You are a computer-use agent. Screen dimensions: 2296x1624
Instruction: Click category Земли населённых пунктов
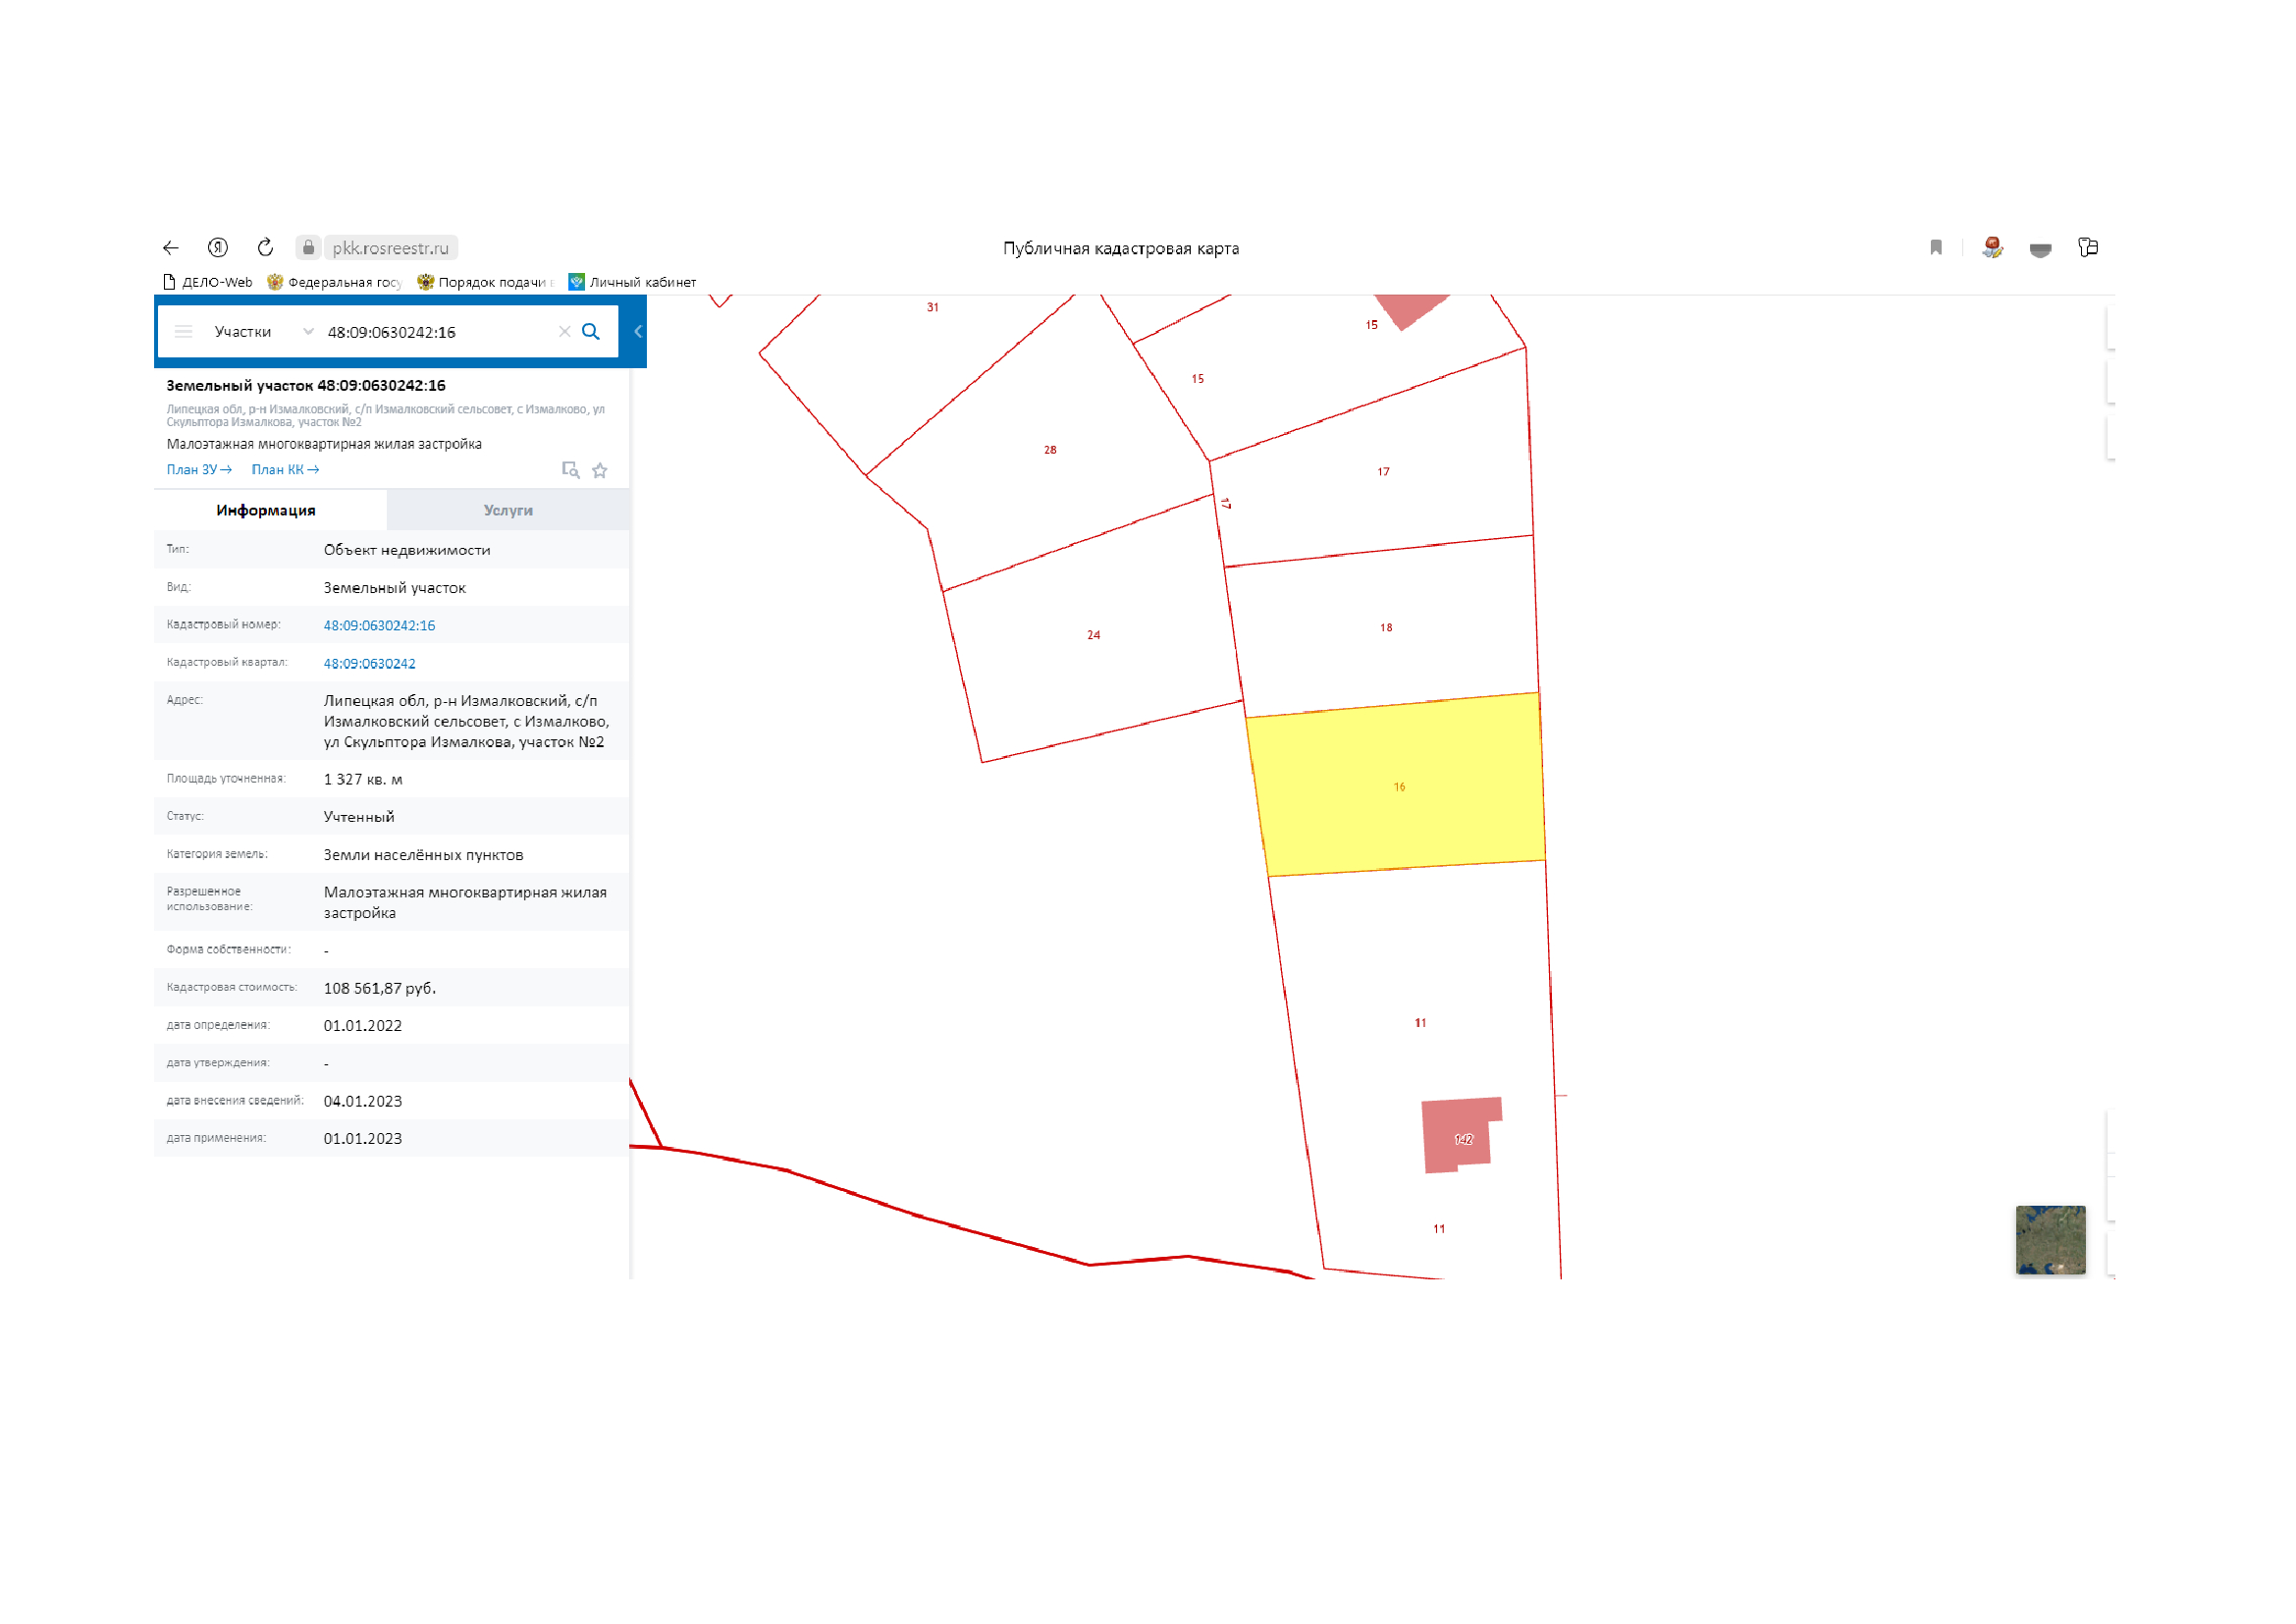[x=424, y=855]
